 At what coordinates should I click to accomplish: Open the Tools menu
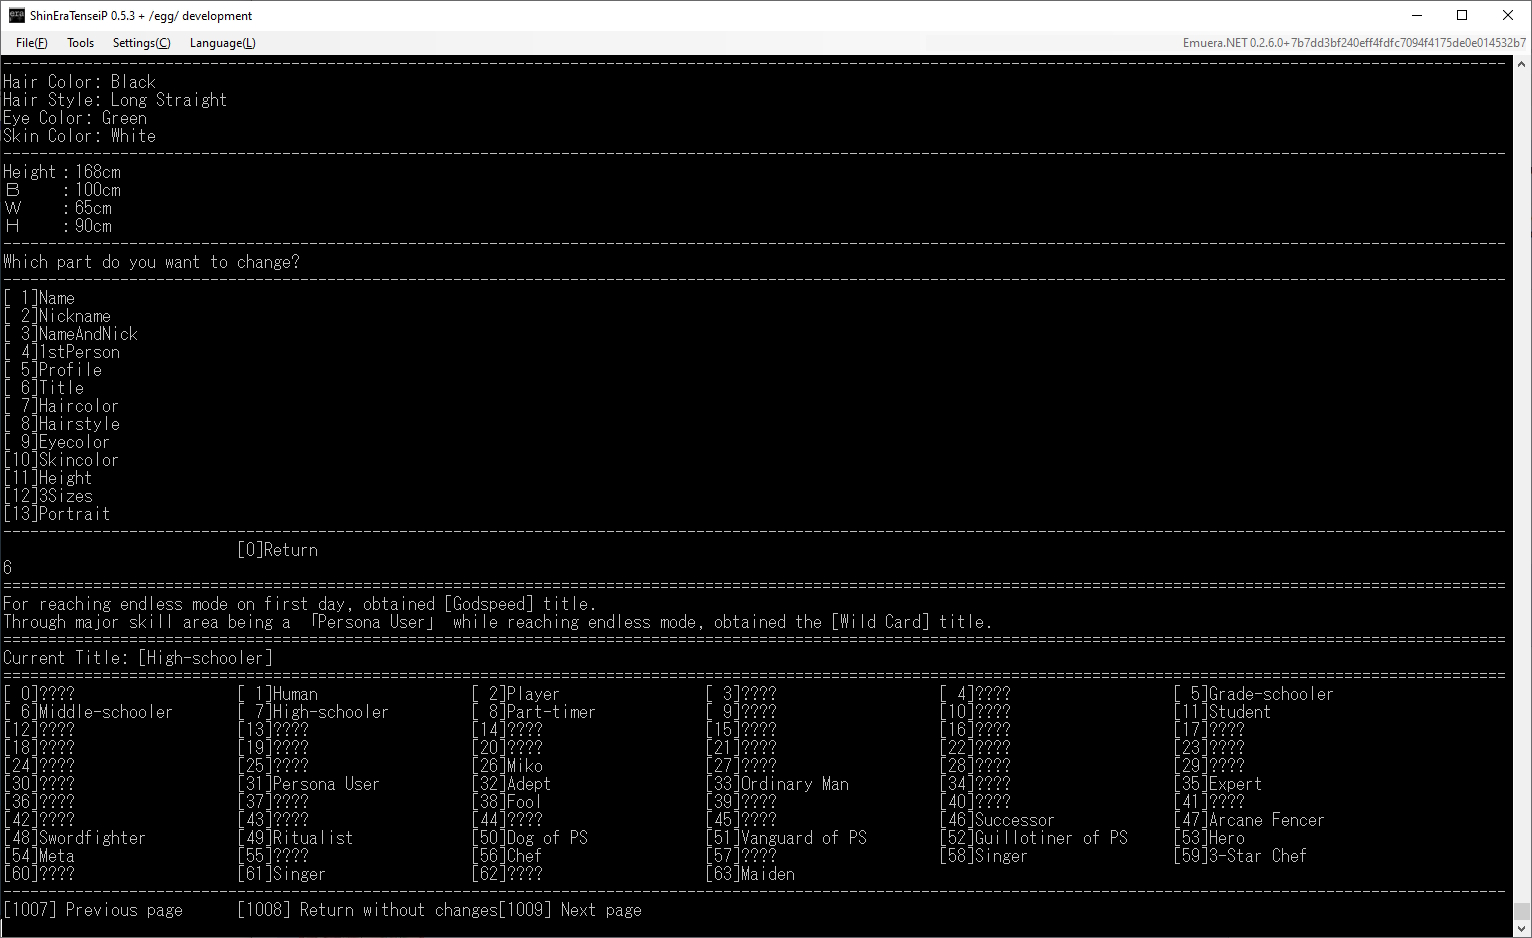point(80,43)
